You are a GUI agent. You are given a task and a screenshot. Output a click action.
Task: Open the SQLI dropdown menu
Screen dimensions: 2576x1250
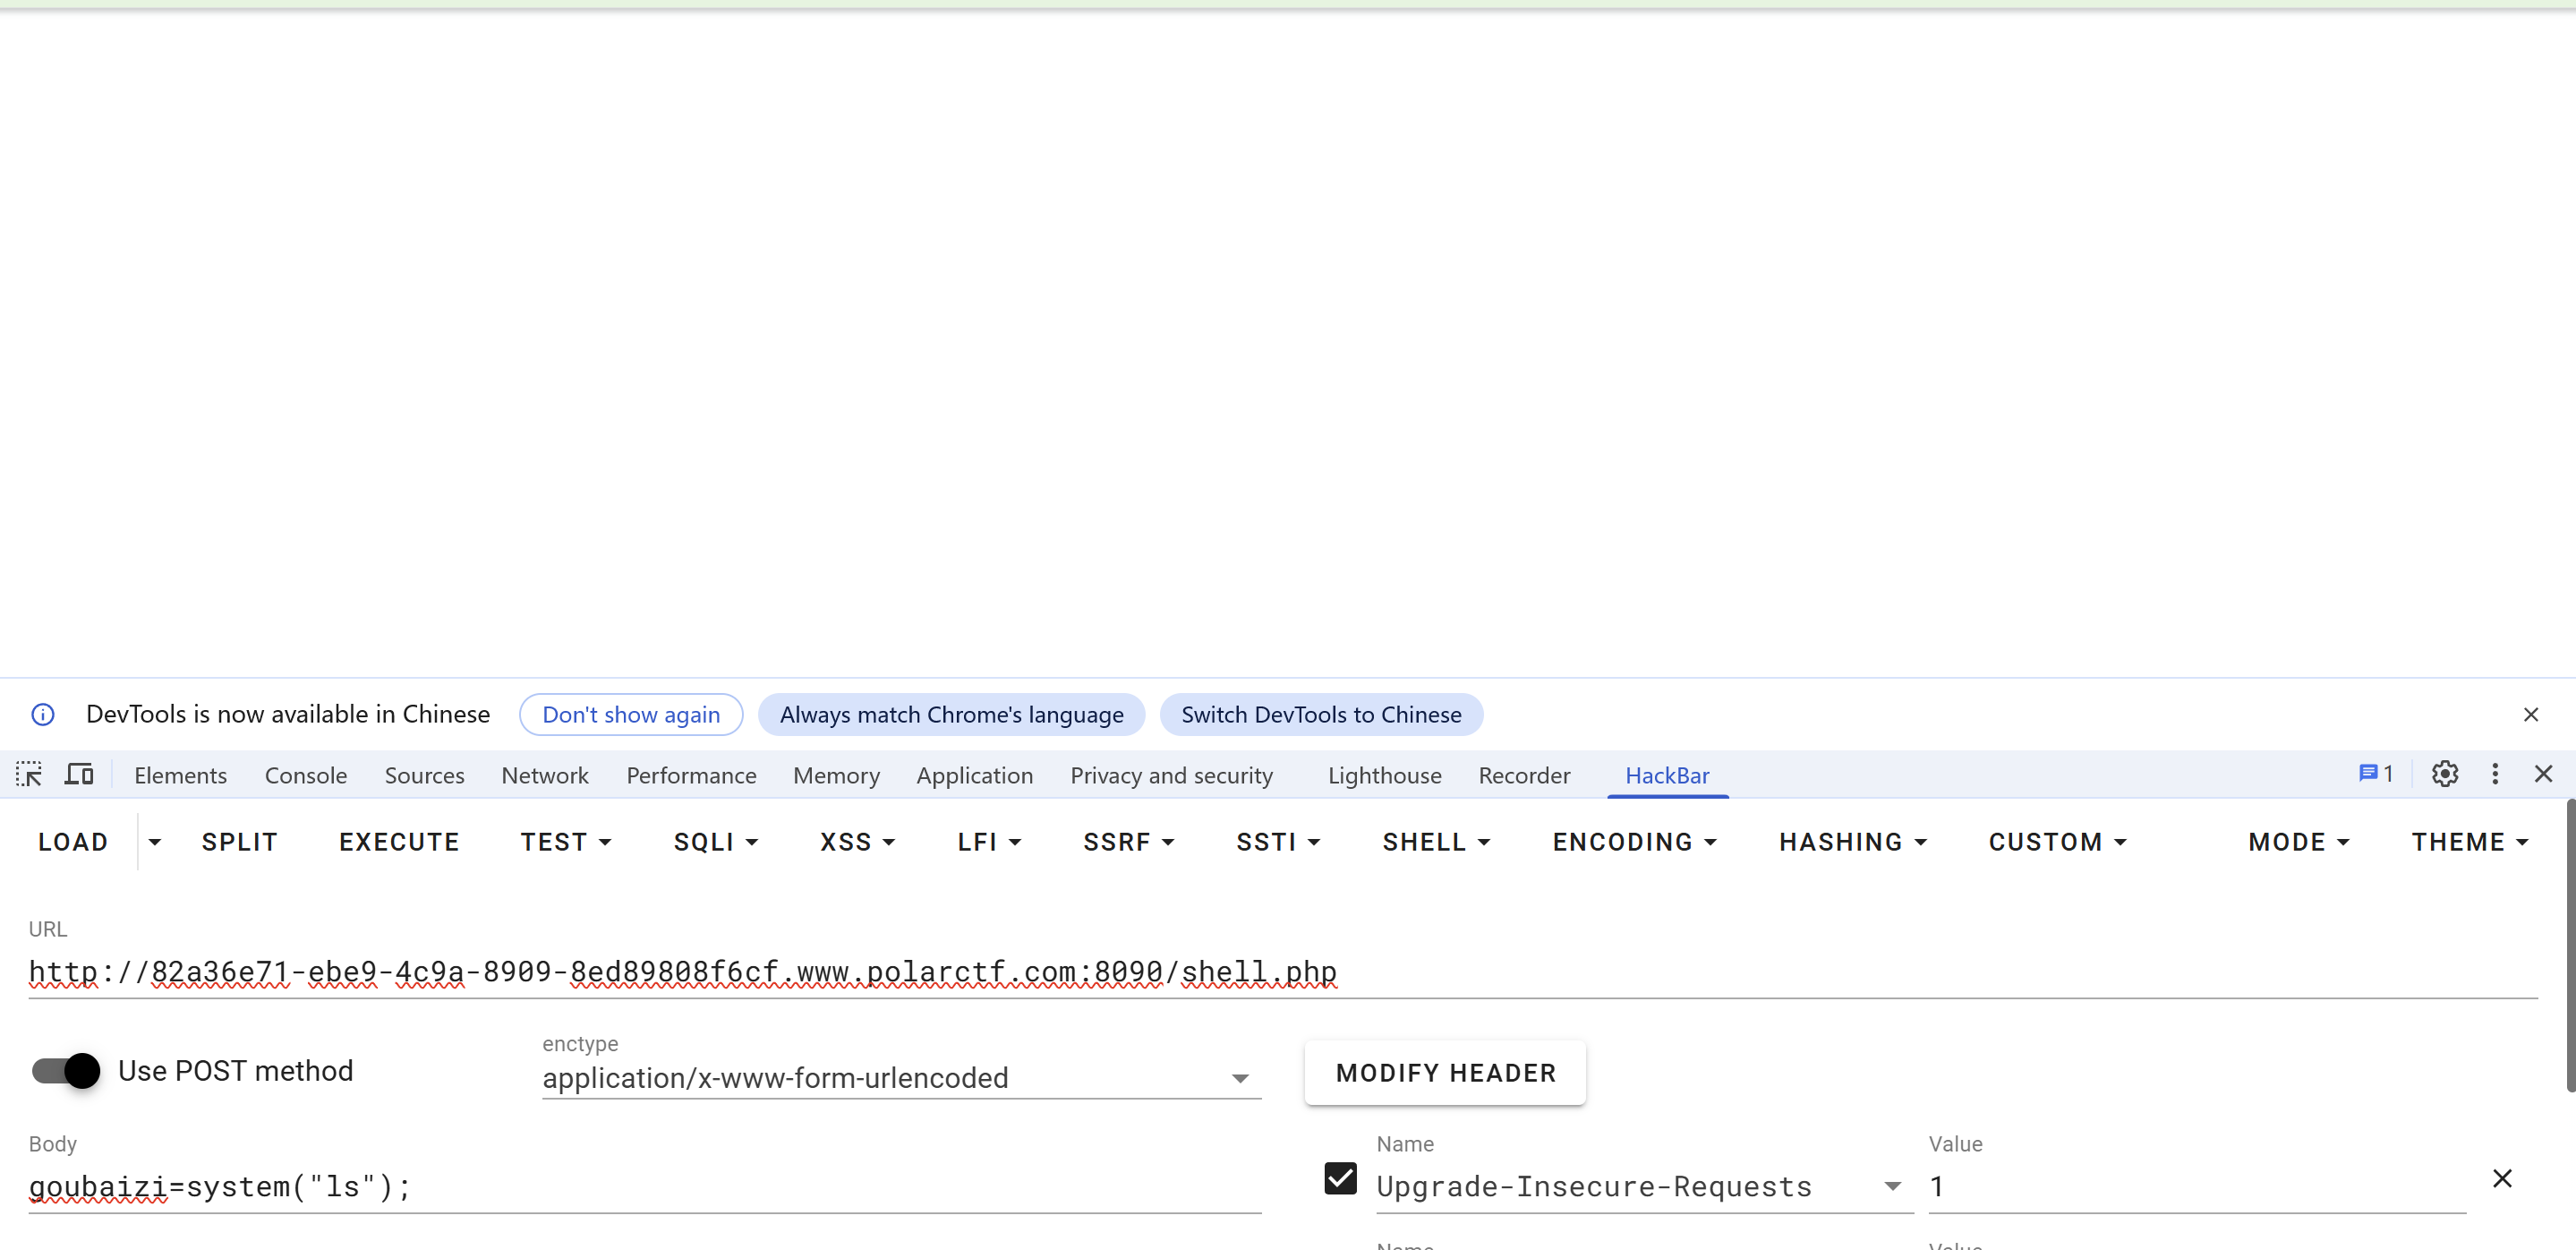tap(715, 842)
